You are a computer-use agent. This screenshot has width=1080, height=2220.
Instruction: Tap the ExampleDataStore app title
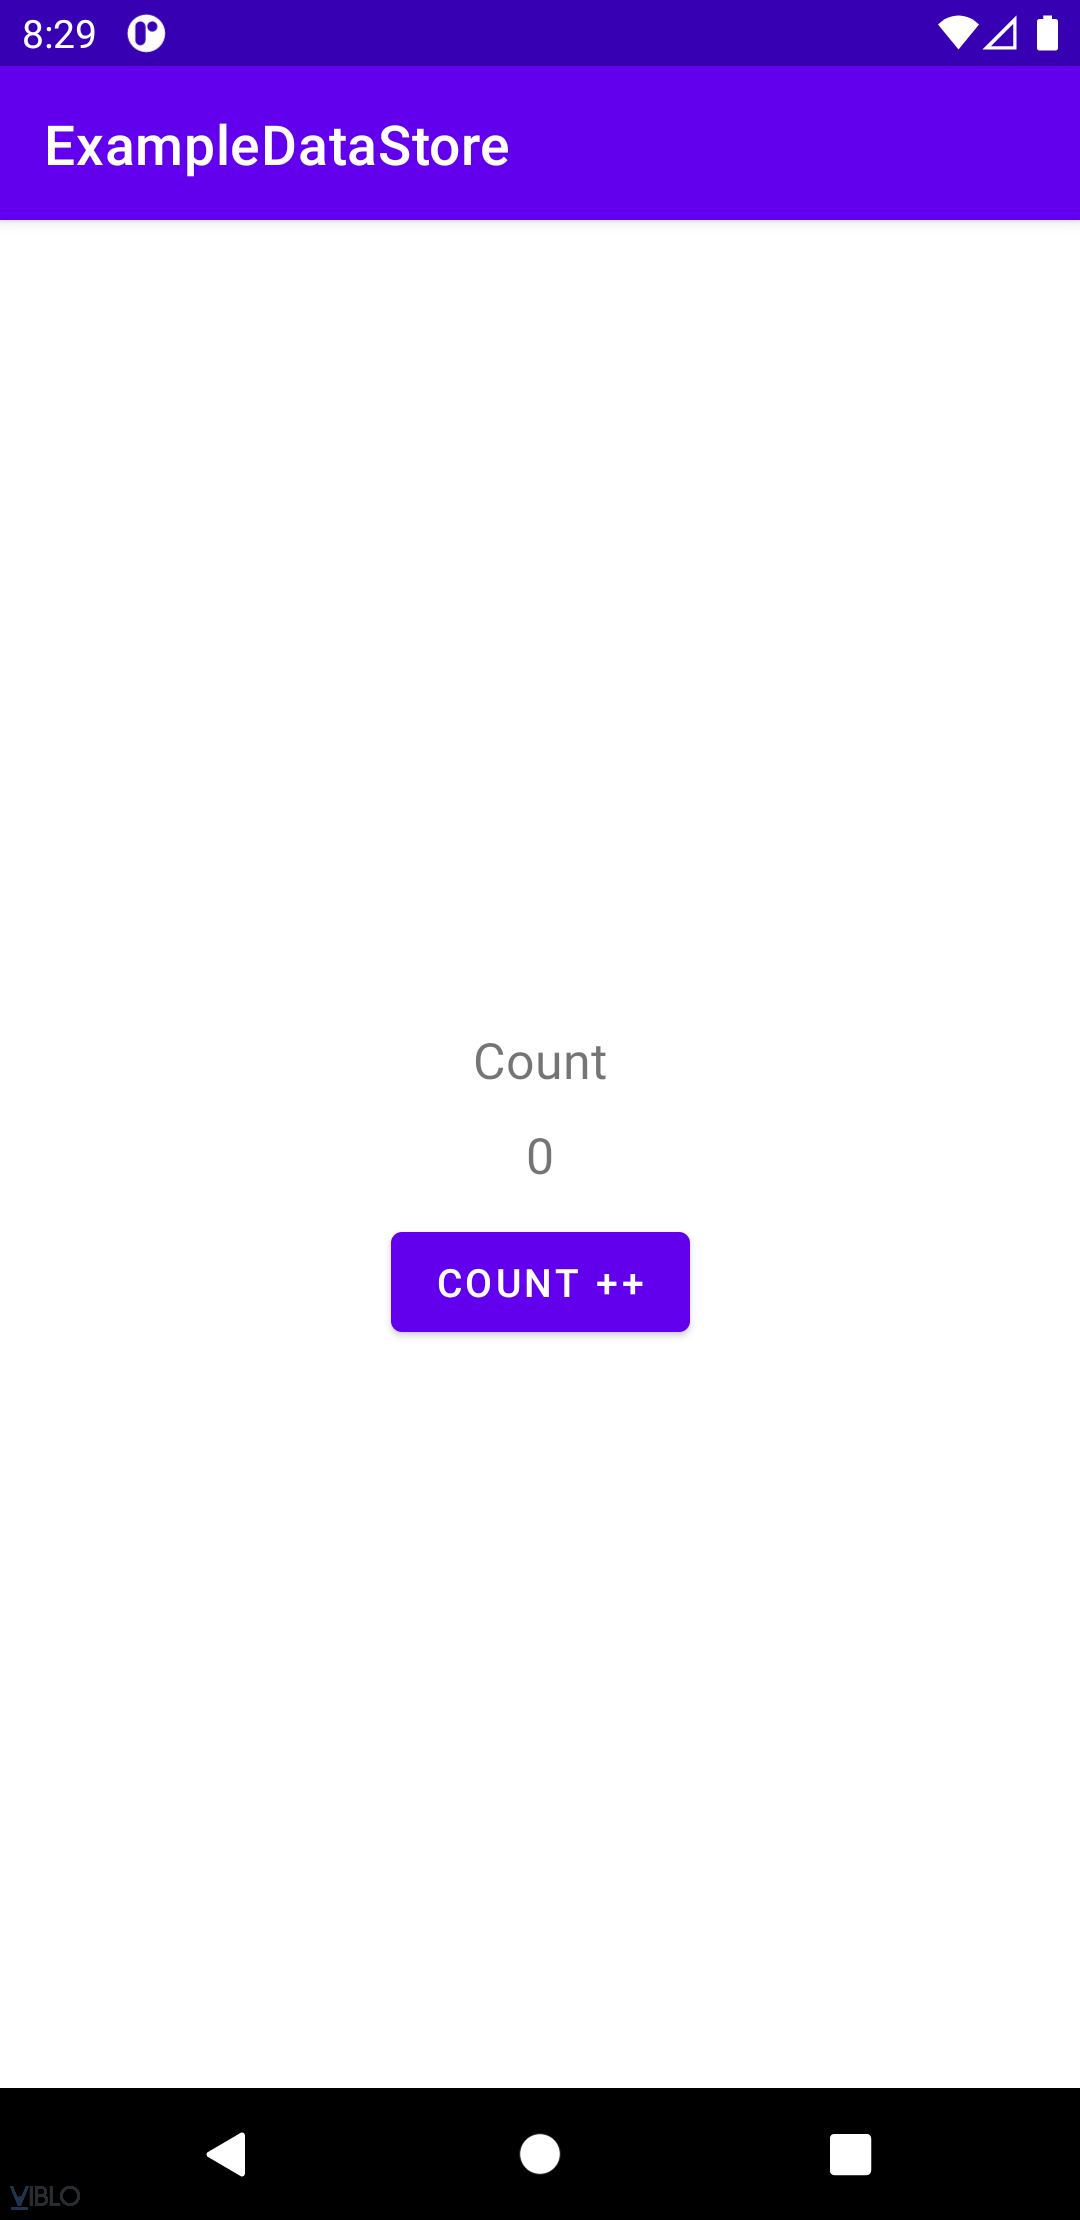(x=277, y=146)
